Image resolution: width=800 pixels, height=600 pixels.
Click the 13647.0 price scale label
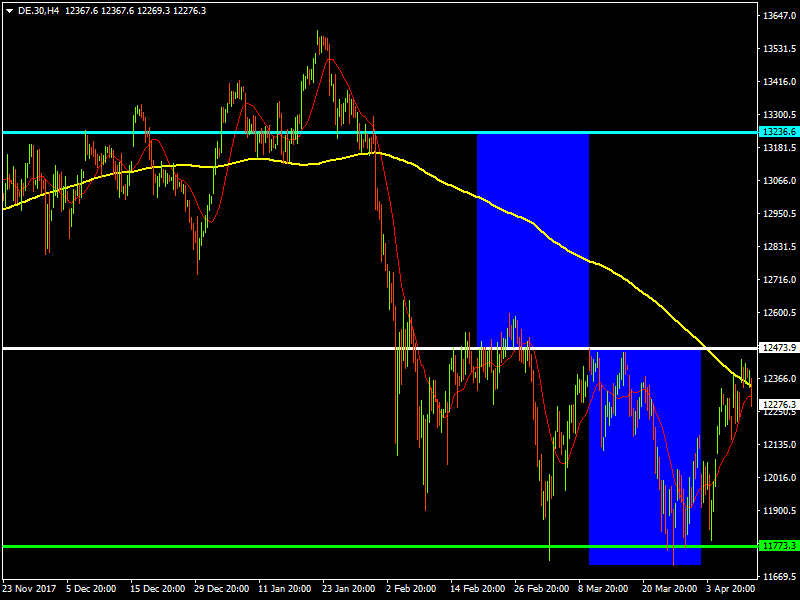pyautogui.click(x=779, y=16)
